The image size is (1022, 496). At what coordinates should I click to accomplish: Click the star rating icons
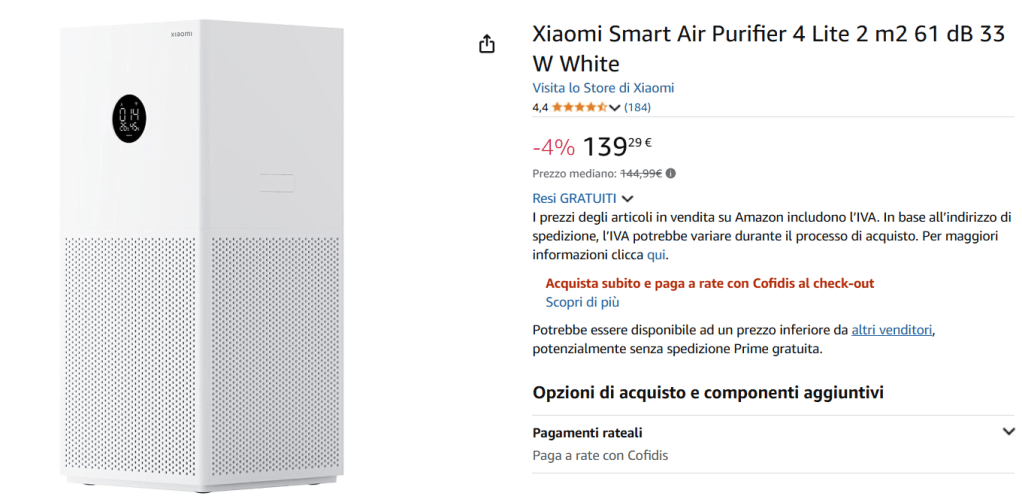pos(579,107)
